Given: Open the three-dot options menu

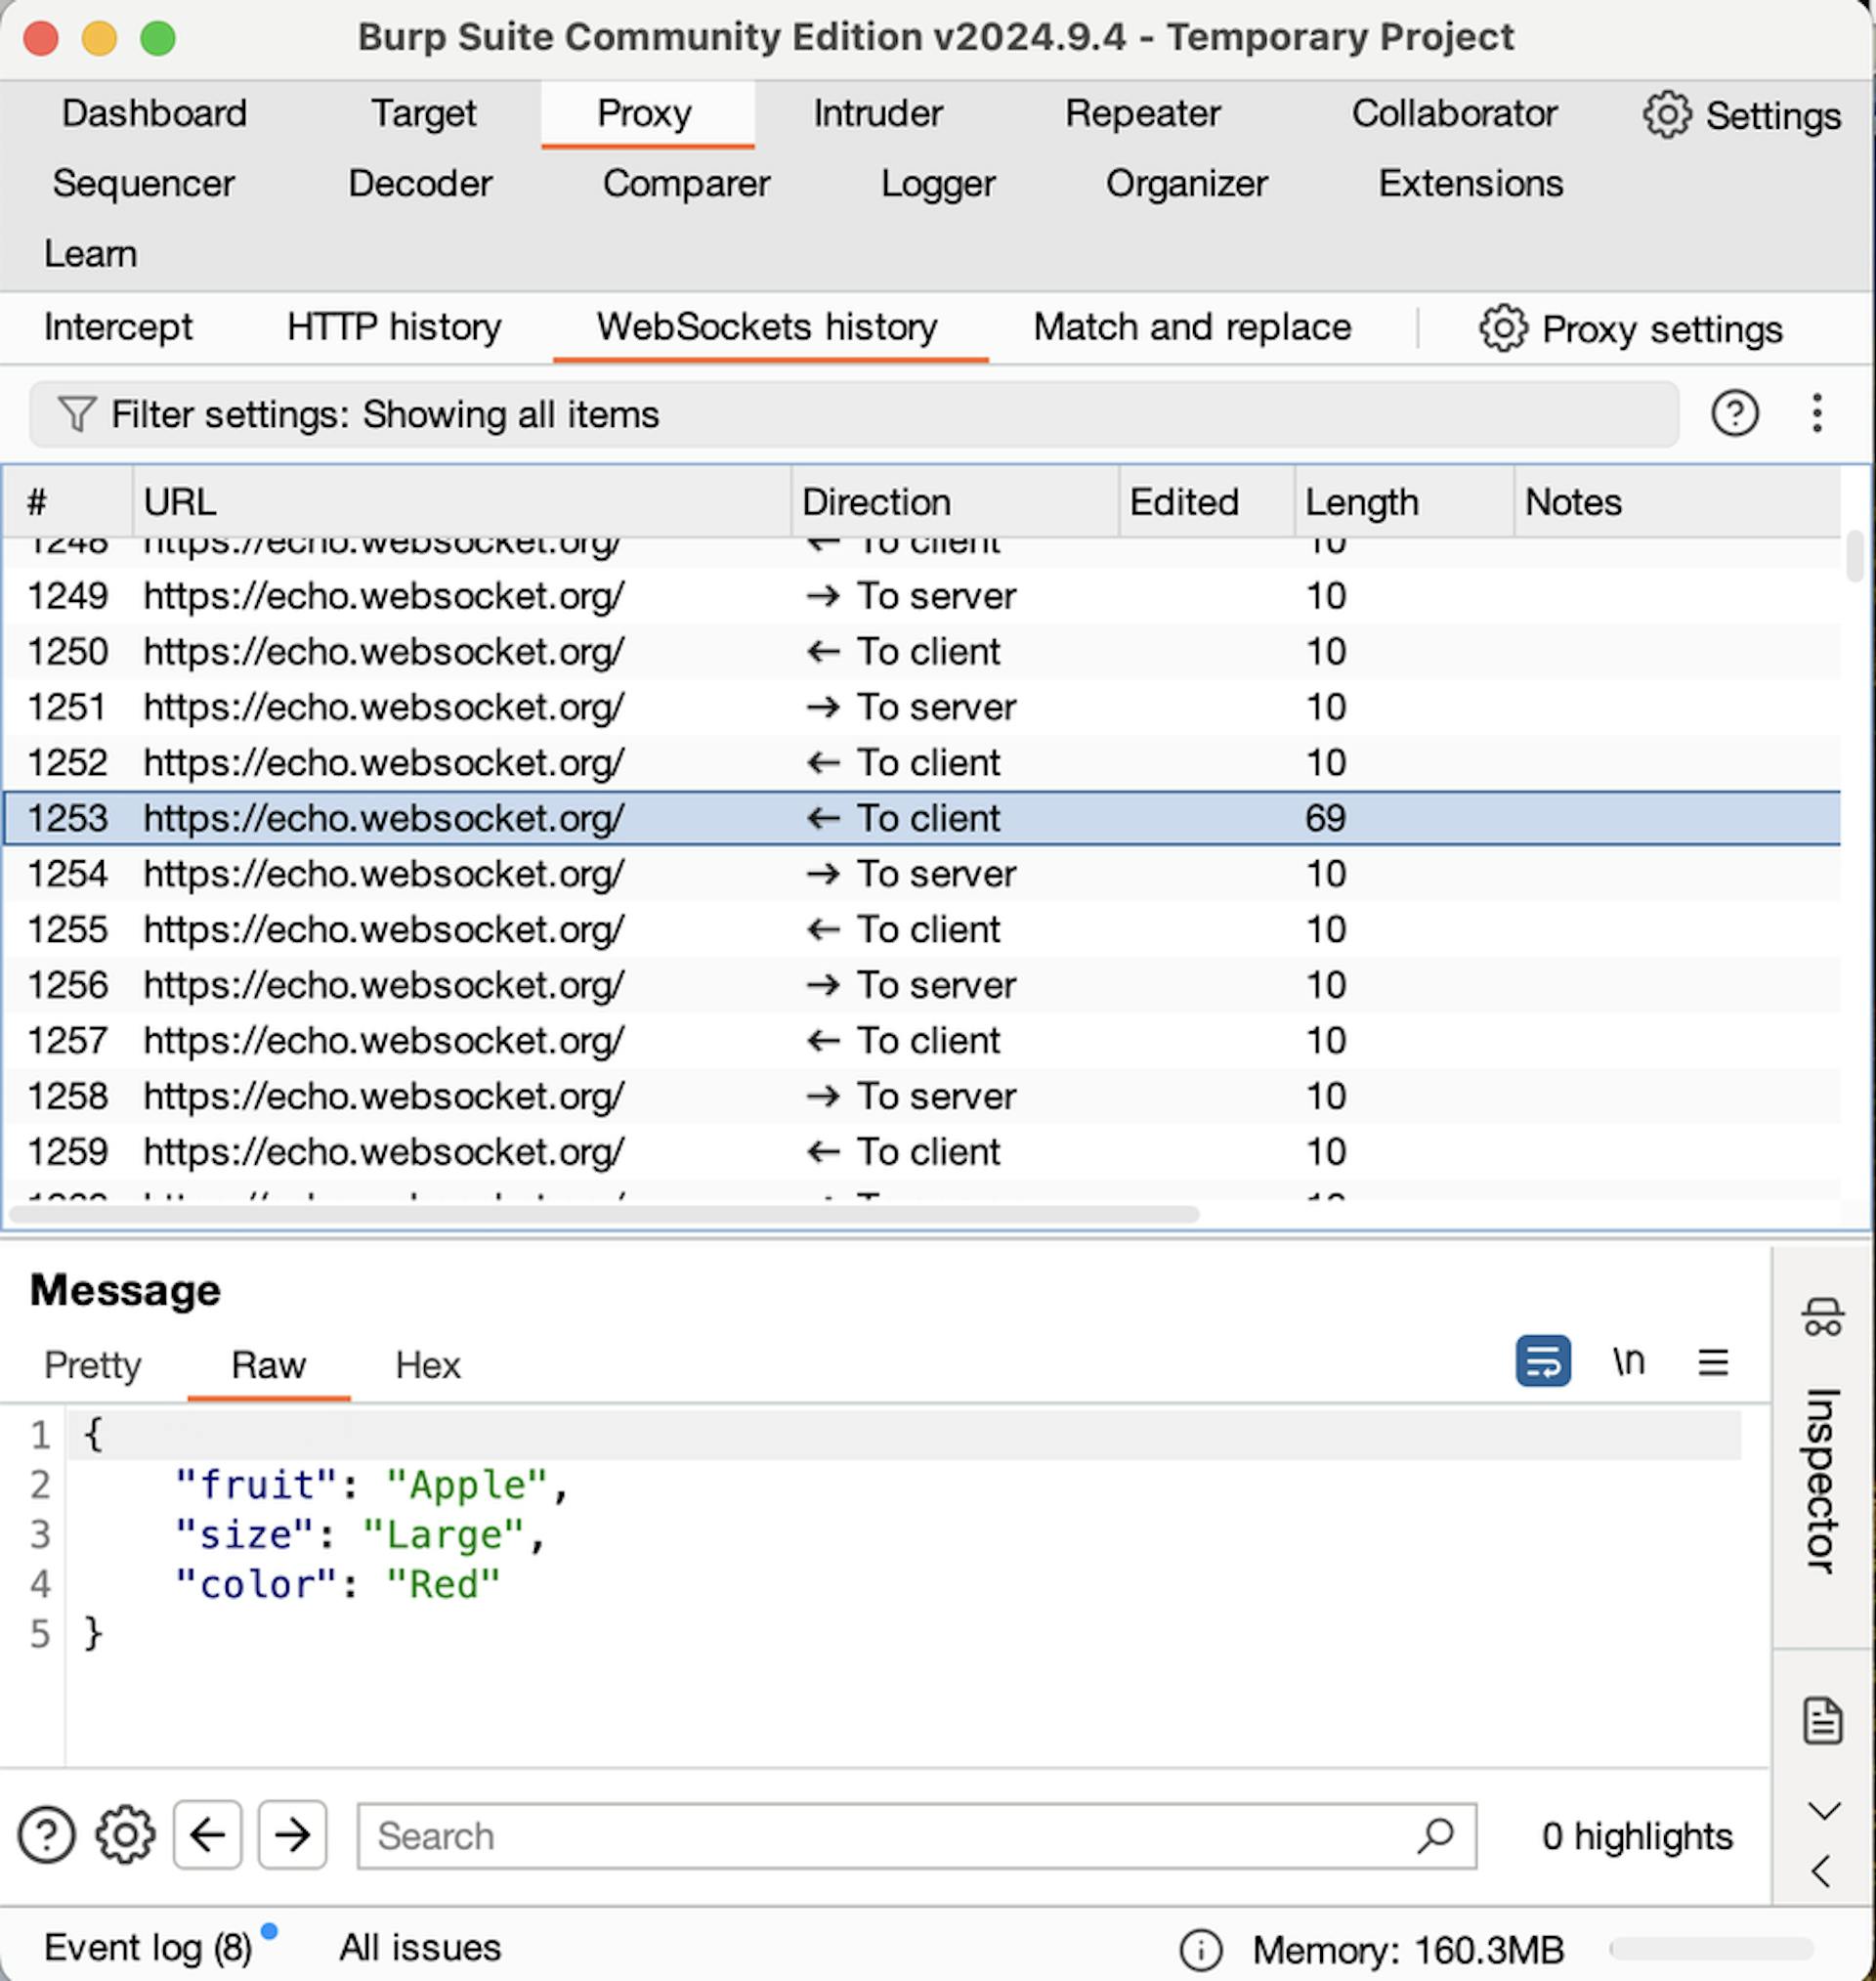Looking at the screenshot, I should 1817,413.
